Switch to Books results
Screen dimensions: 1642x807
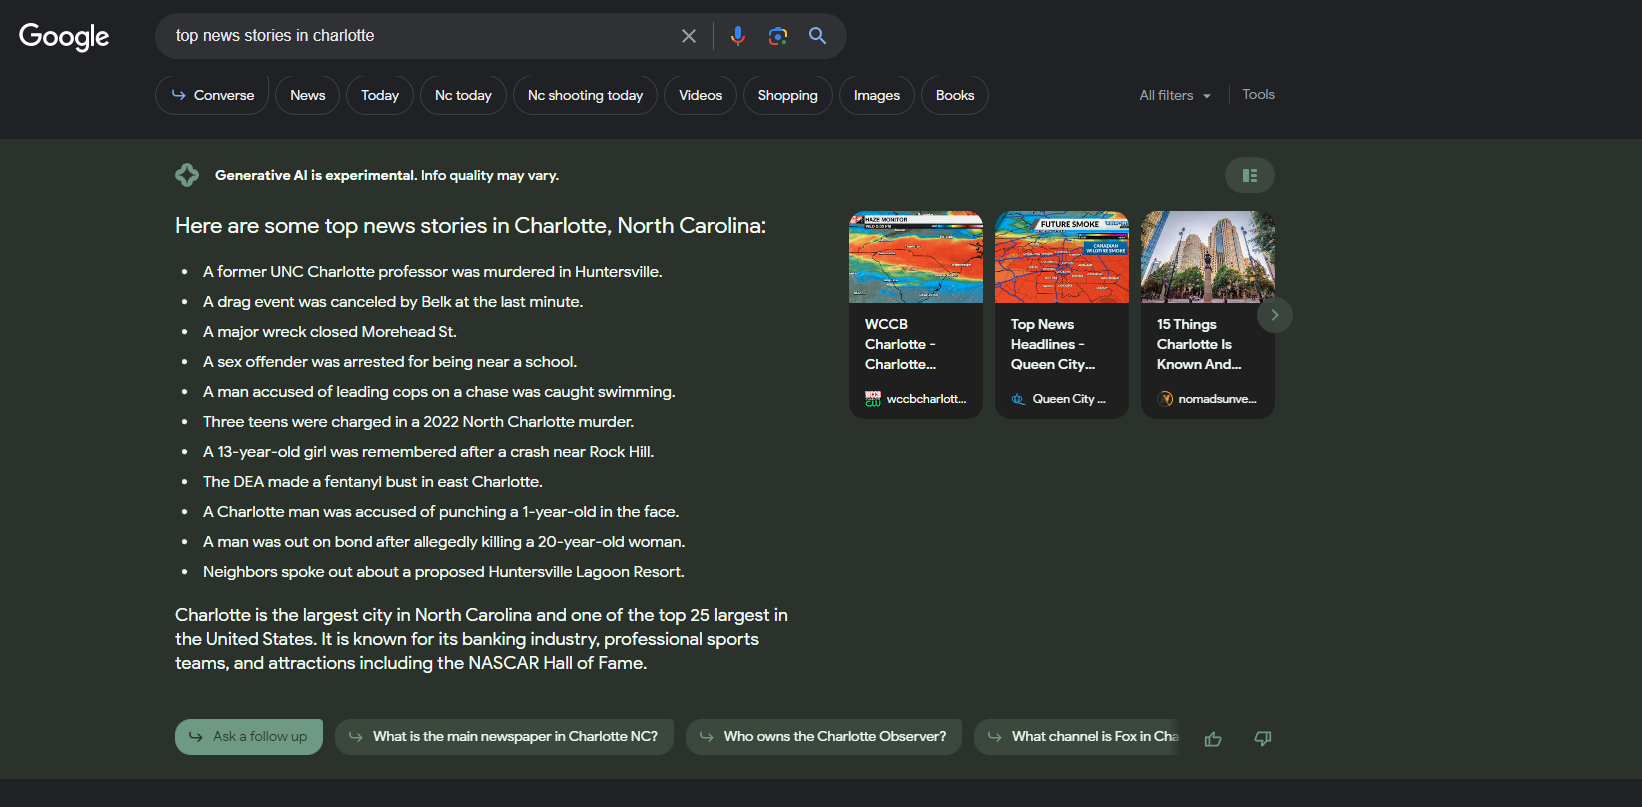tap(955, 95)
